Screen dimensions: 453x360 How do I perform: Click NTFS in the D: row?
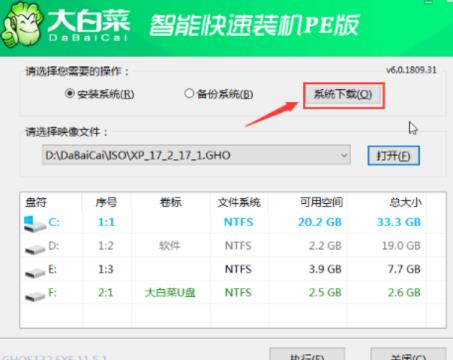(238, 246)
